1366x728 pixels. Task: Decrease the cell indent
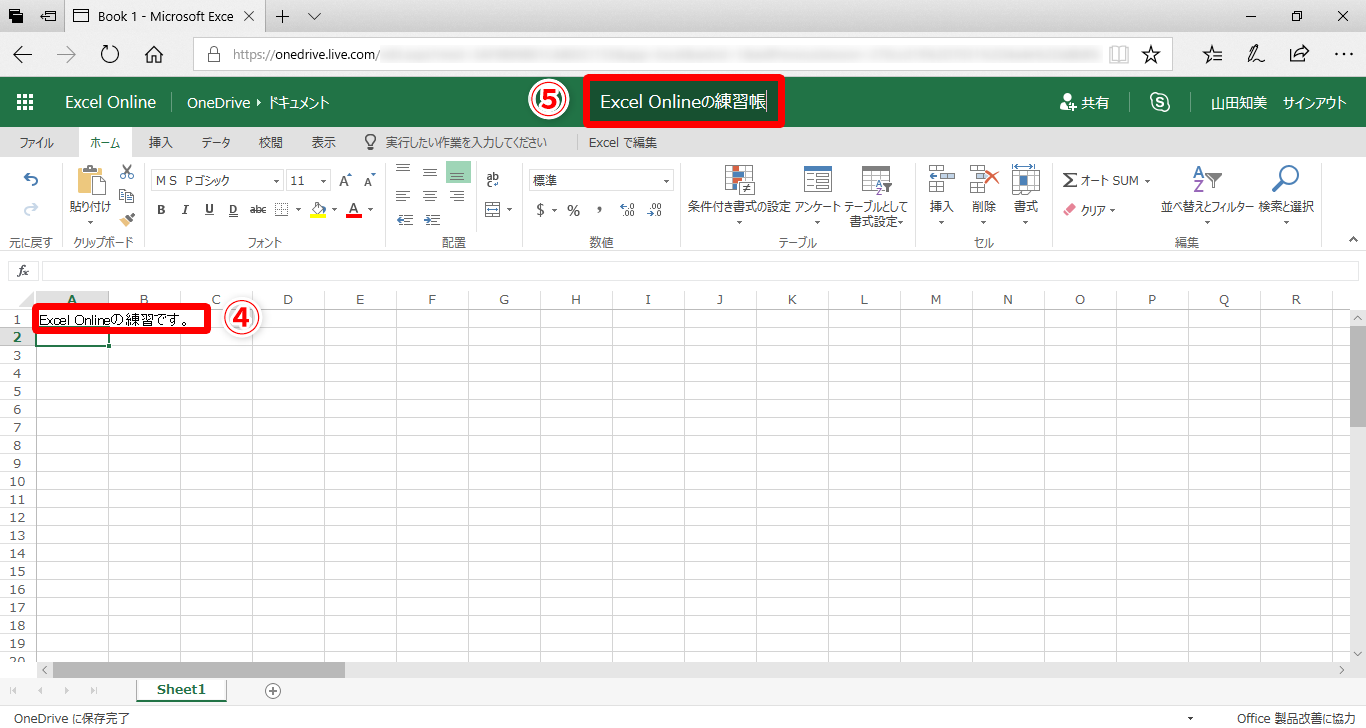pos(405,220)
